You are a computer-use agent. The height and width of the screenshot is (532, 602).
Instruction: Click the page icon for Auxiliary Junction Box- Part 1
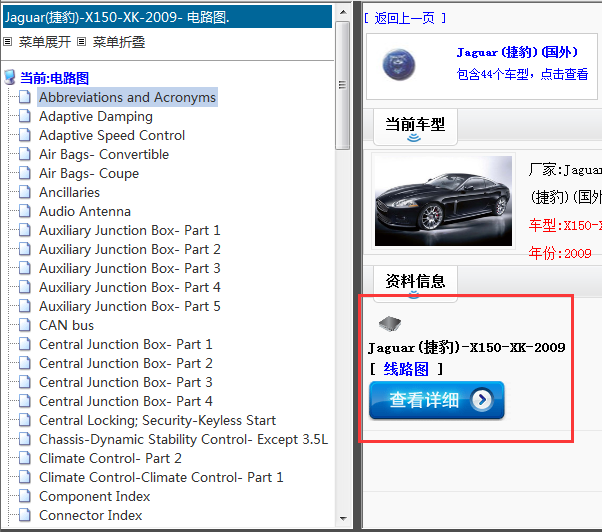click(x=25, y=230)
